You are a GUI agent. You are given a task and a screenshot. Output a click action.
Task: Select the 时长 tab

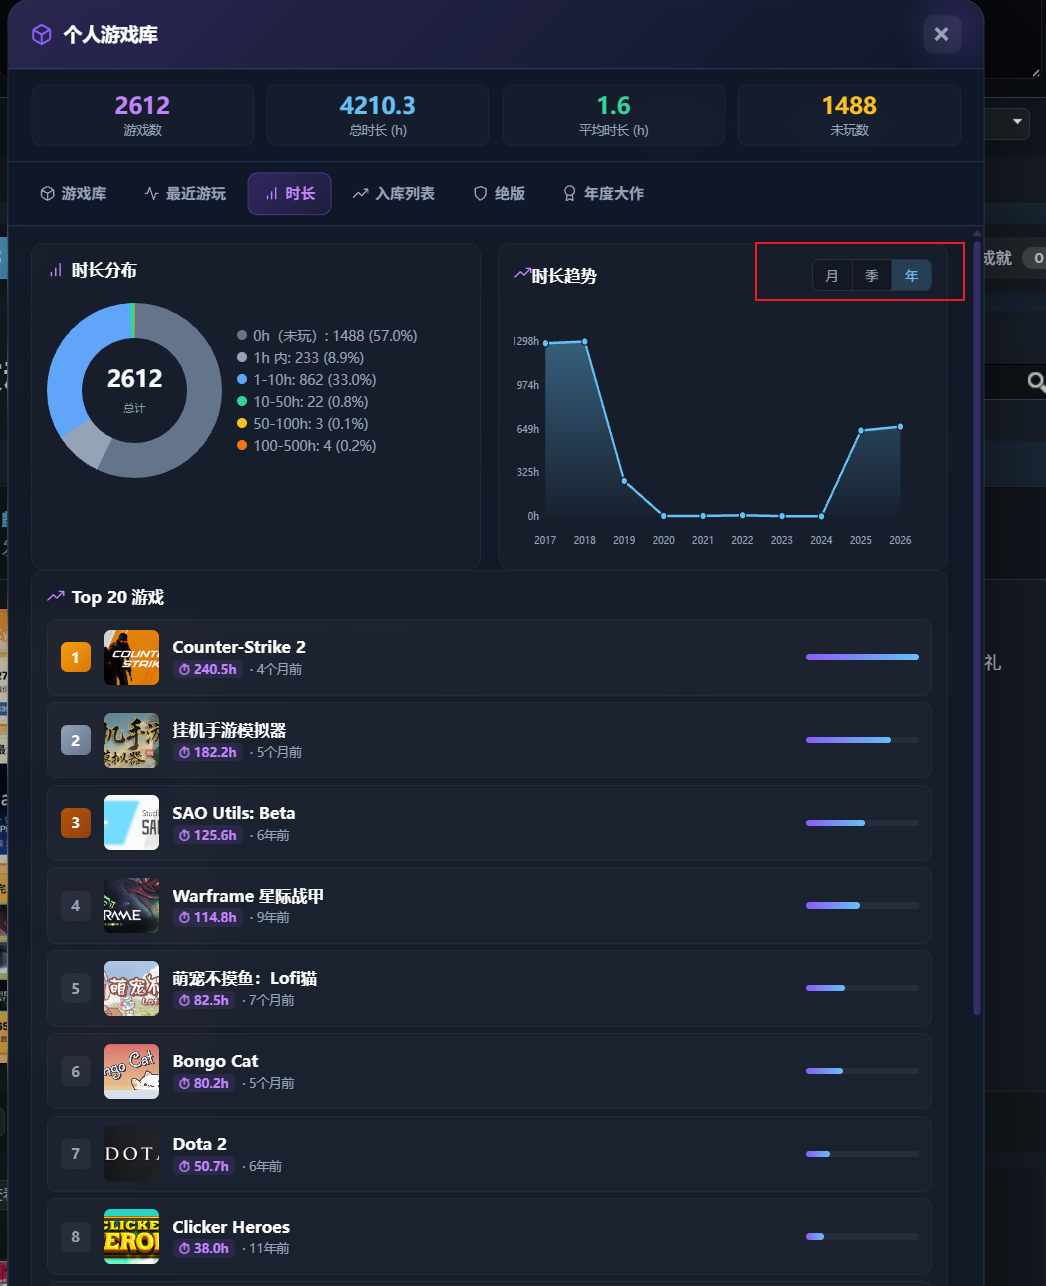pos(289,194)
